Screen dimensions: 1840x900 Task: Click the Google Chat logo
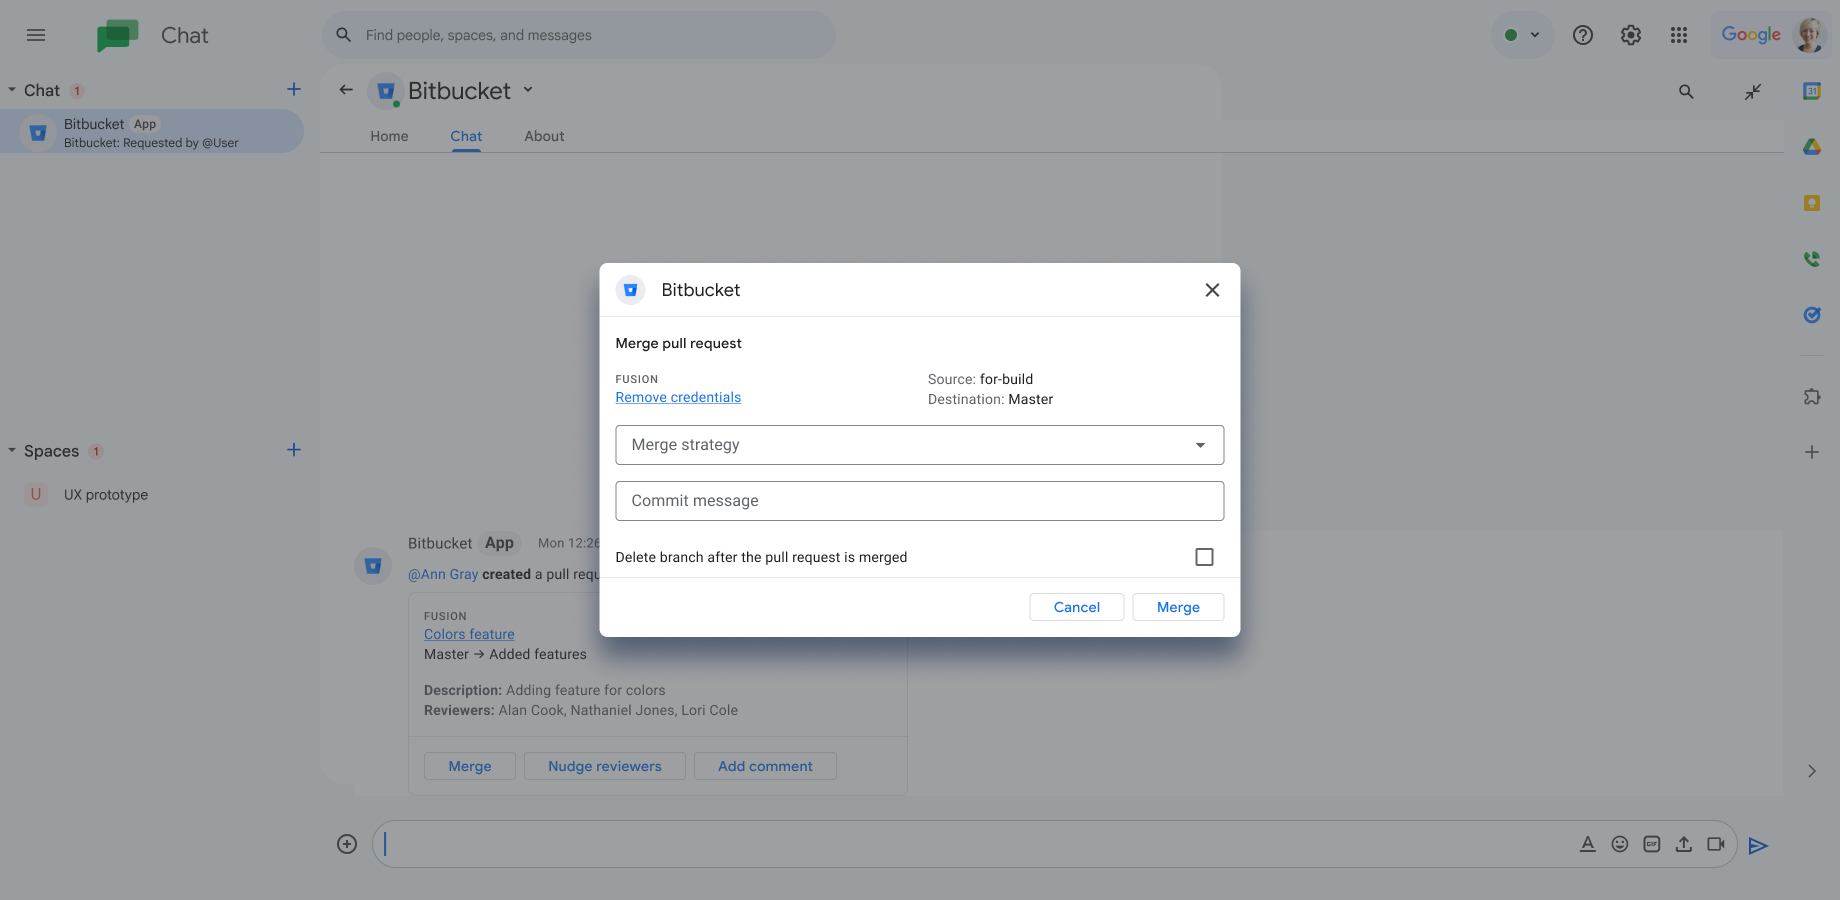(x=117, y=35)
